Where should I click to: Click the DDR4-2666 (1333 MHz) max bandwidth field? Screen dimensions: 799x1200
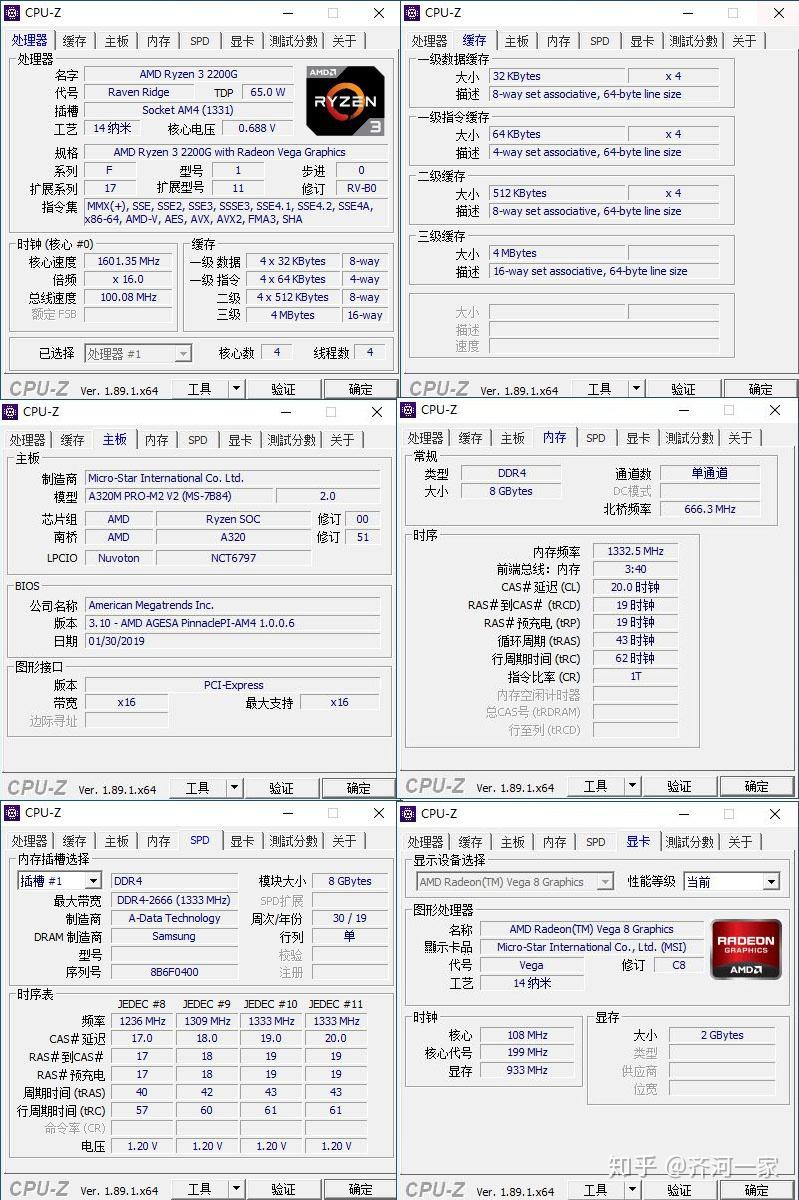coord(174,900)
